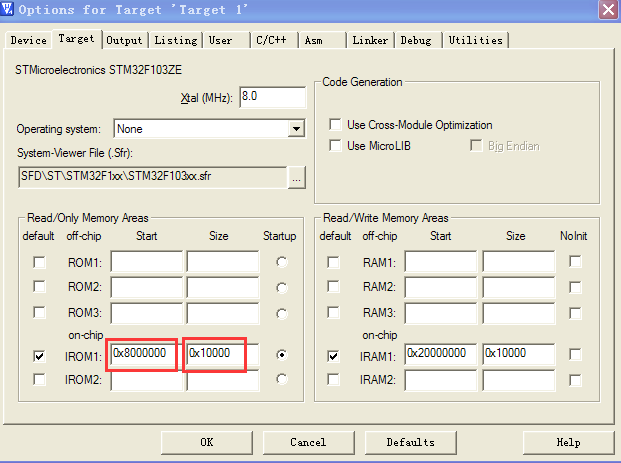Open the C/C++ tab
The height and width of the screenshot is (463, 621).
coord(274,40)
